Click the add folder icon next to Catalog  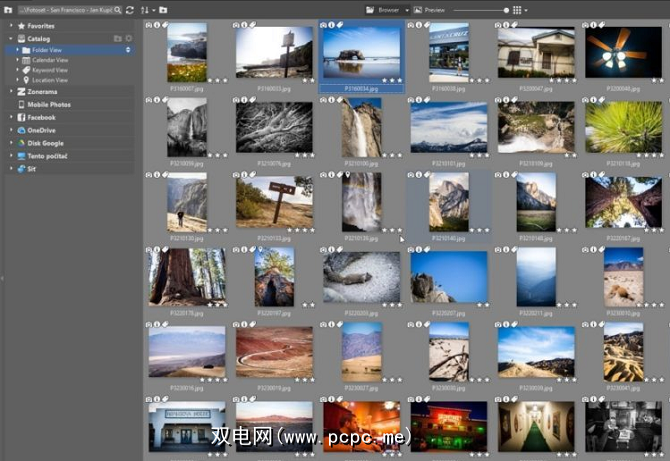118,38
